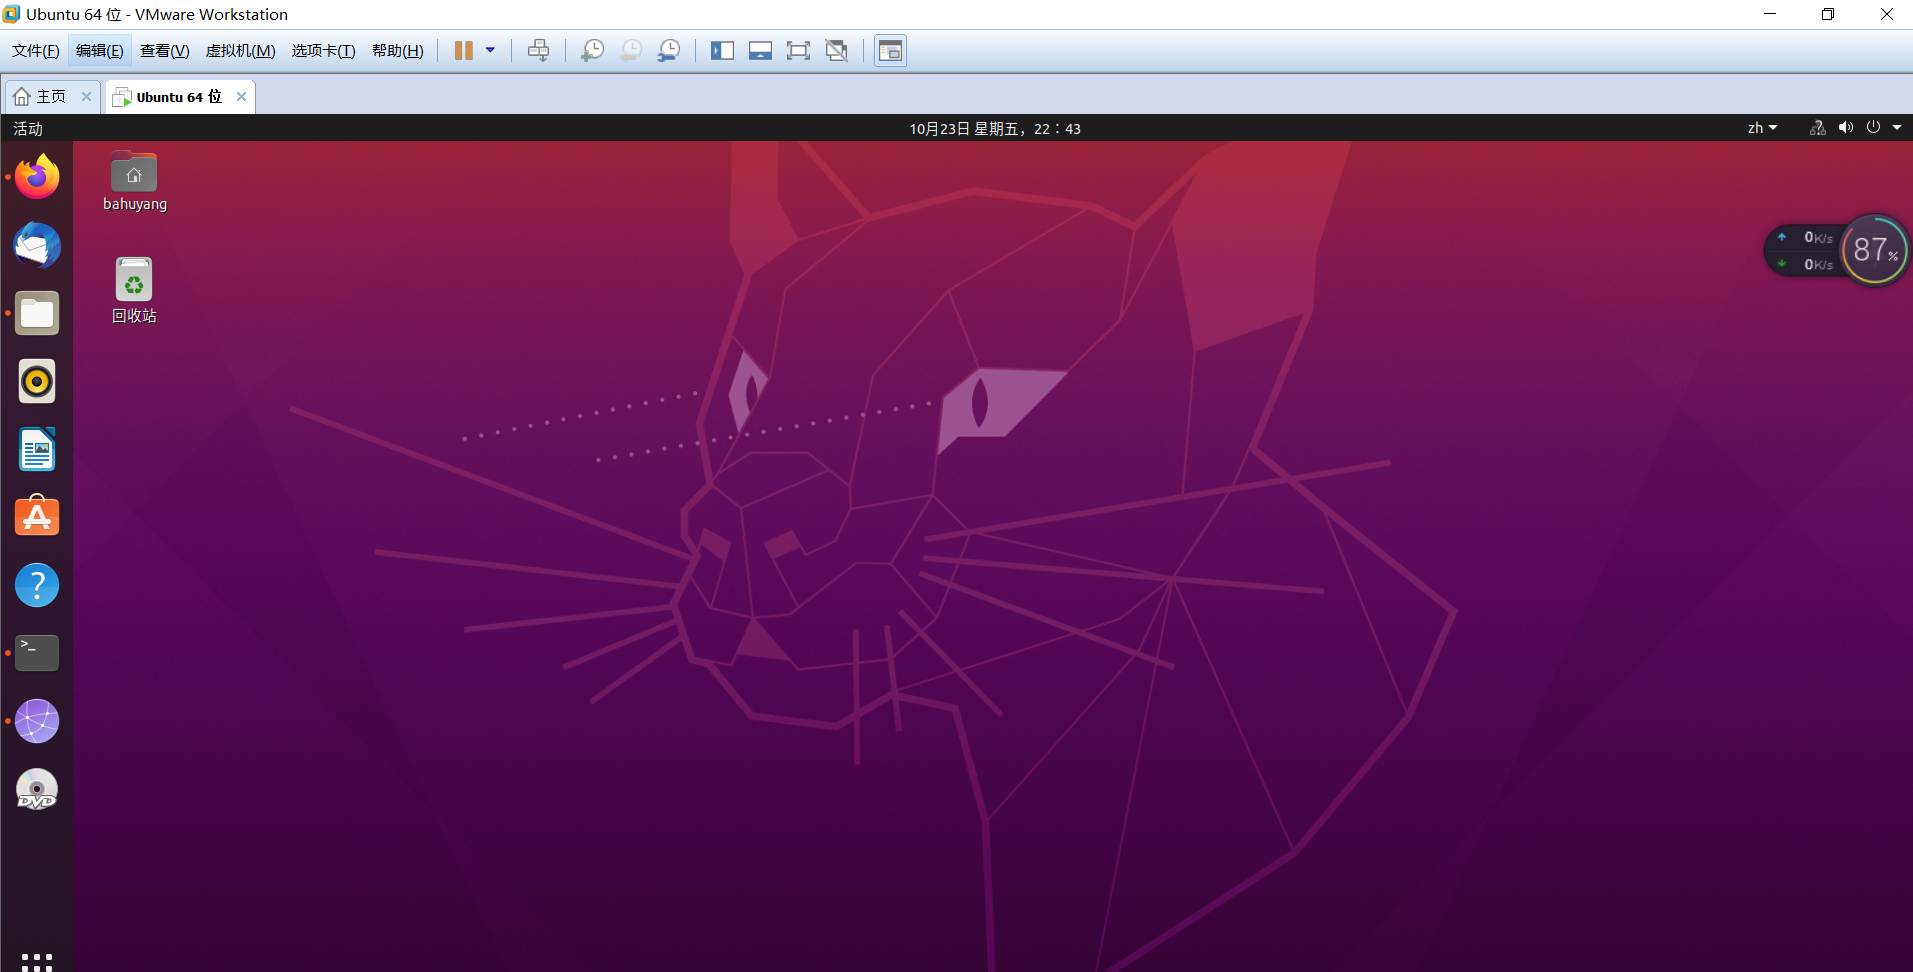Toggle Unity mode icon

pyautogui.click(x=837, y=51)
